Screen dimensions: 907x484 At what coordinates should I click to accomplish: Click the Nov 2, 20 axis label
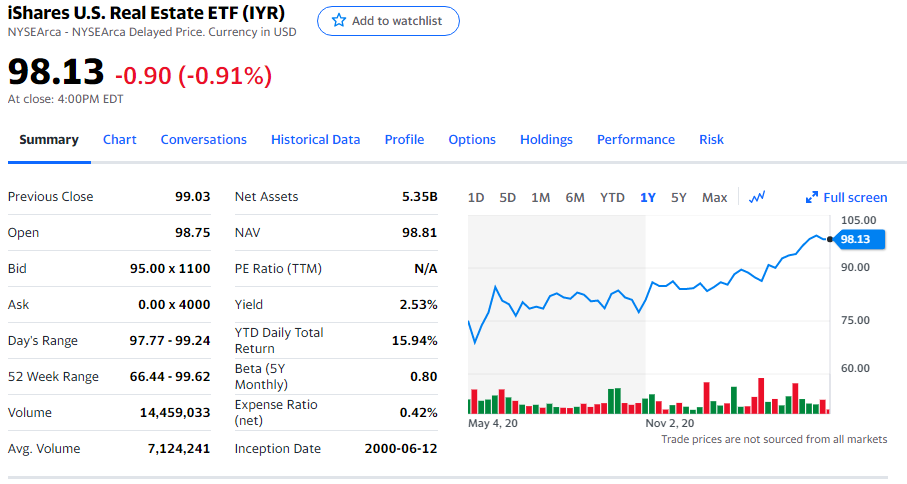670,423
